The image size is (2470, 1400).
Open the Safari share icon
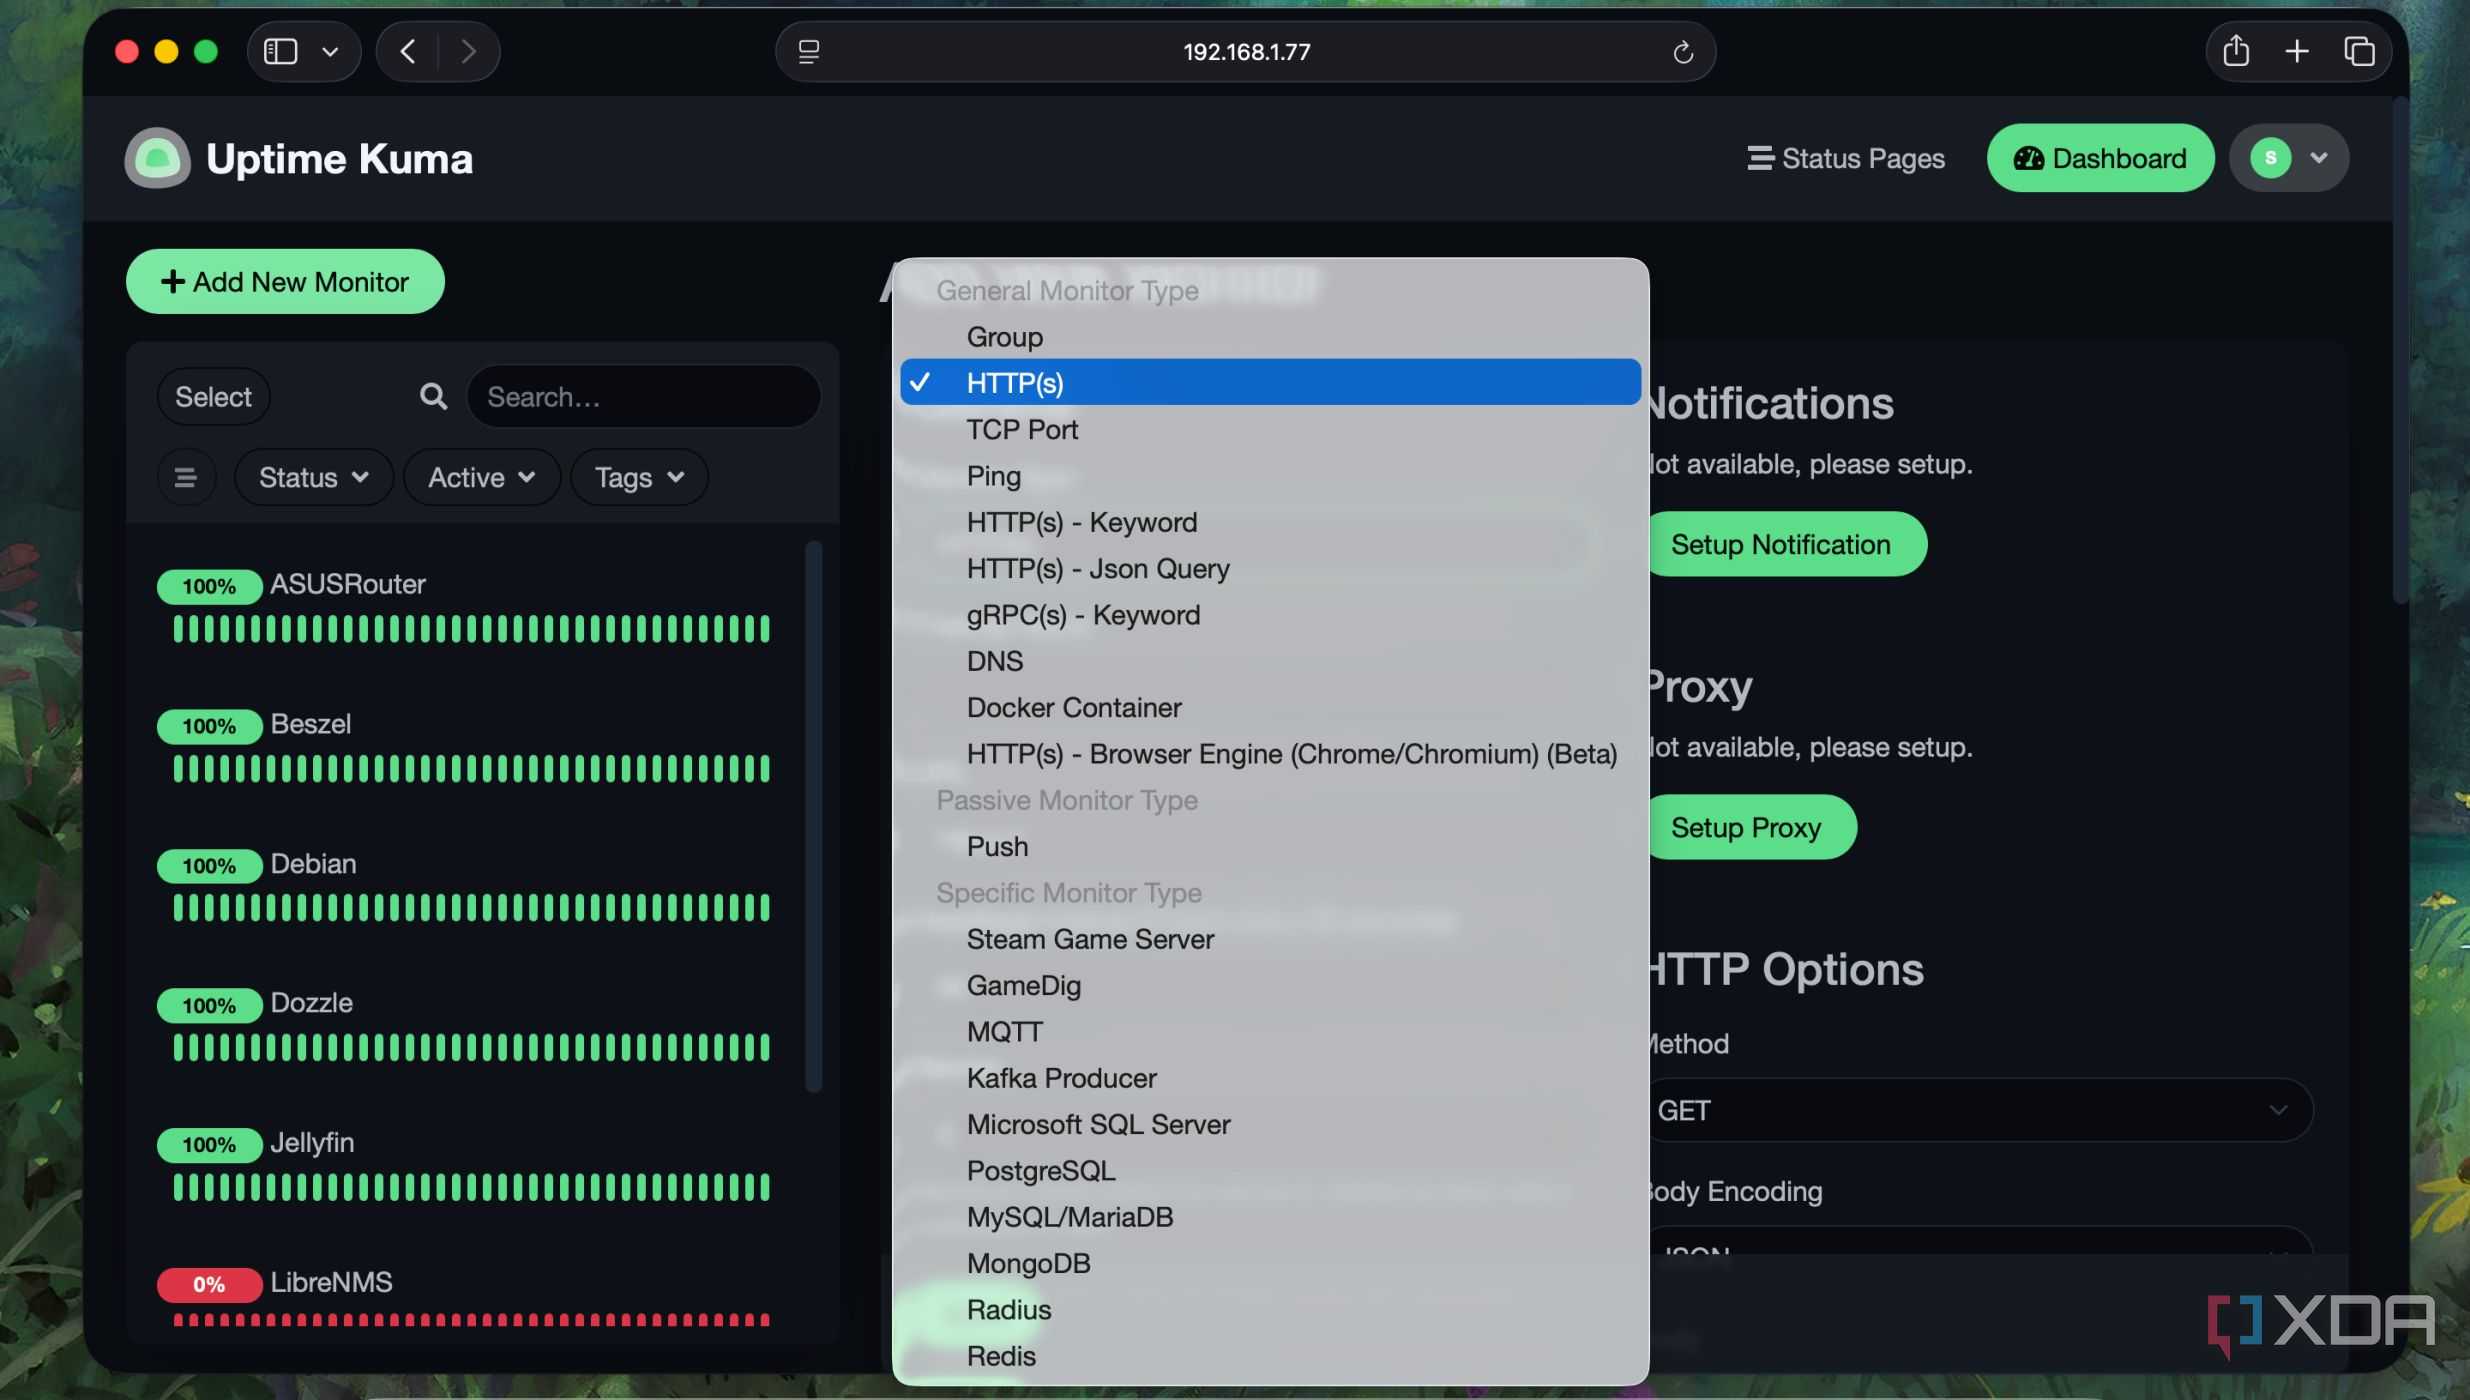tap(2236, 51)
